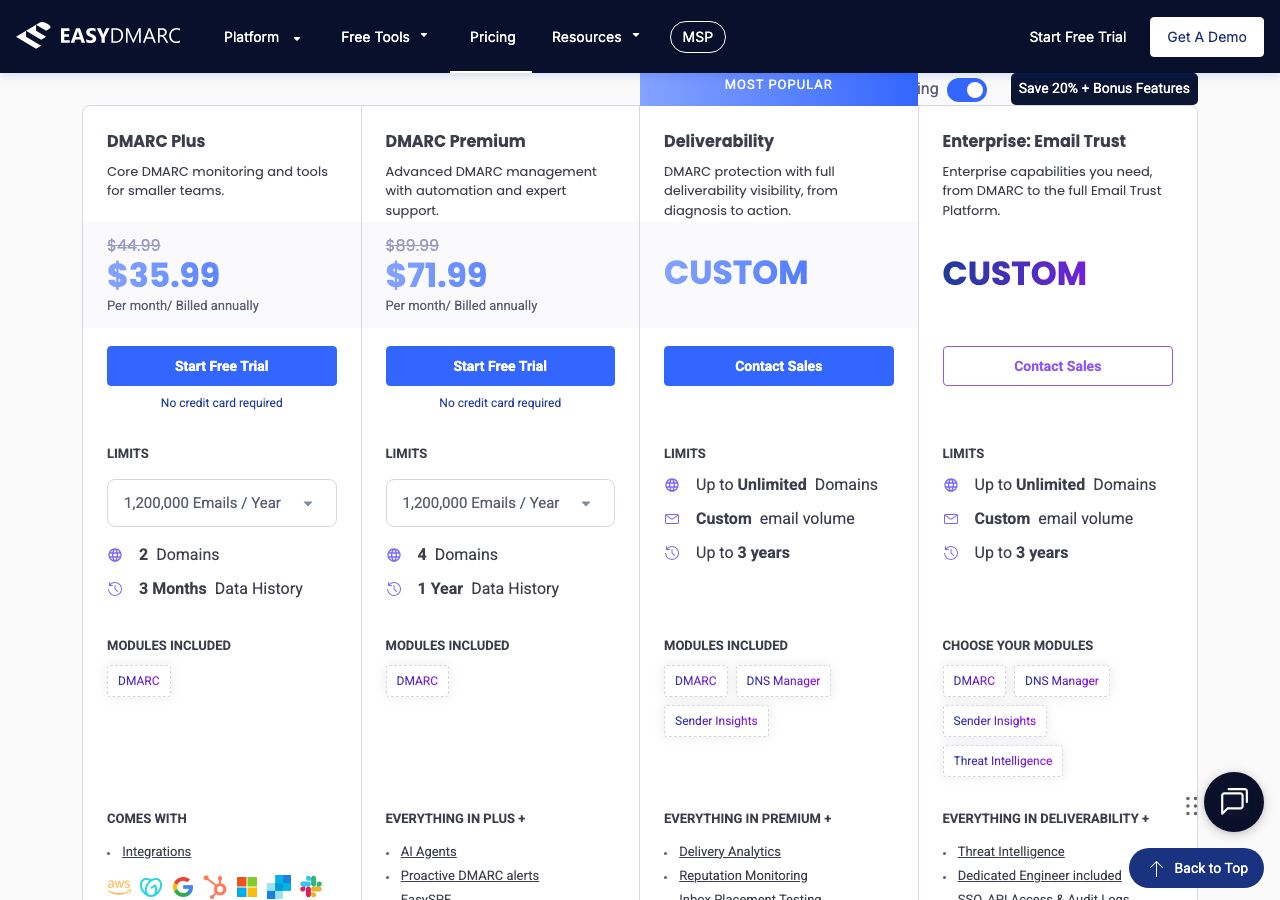The width and height of the screenshot is (1280, 900).
Task: Click the $35.99 price text
Action: pos(163,275)
